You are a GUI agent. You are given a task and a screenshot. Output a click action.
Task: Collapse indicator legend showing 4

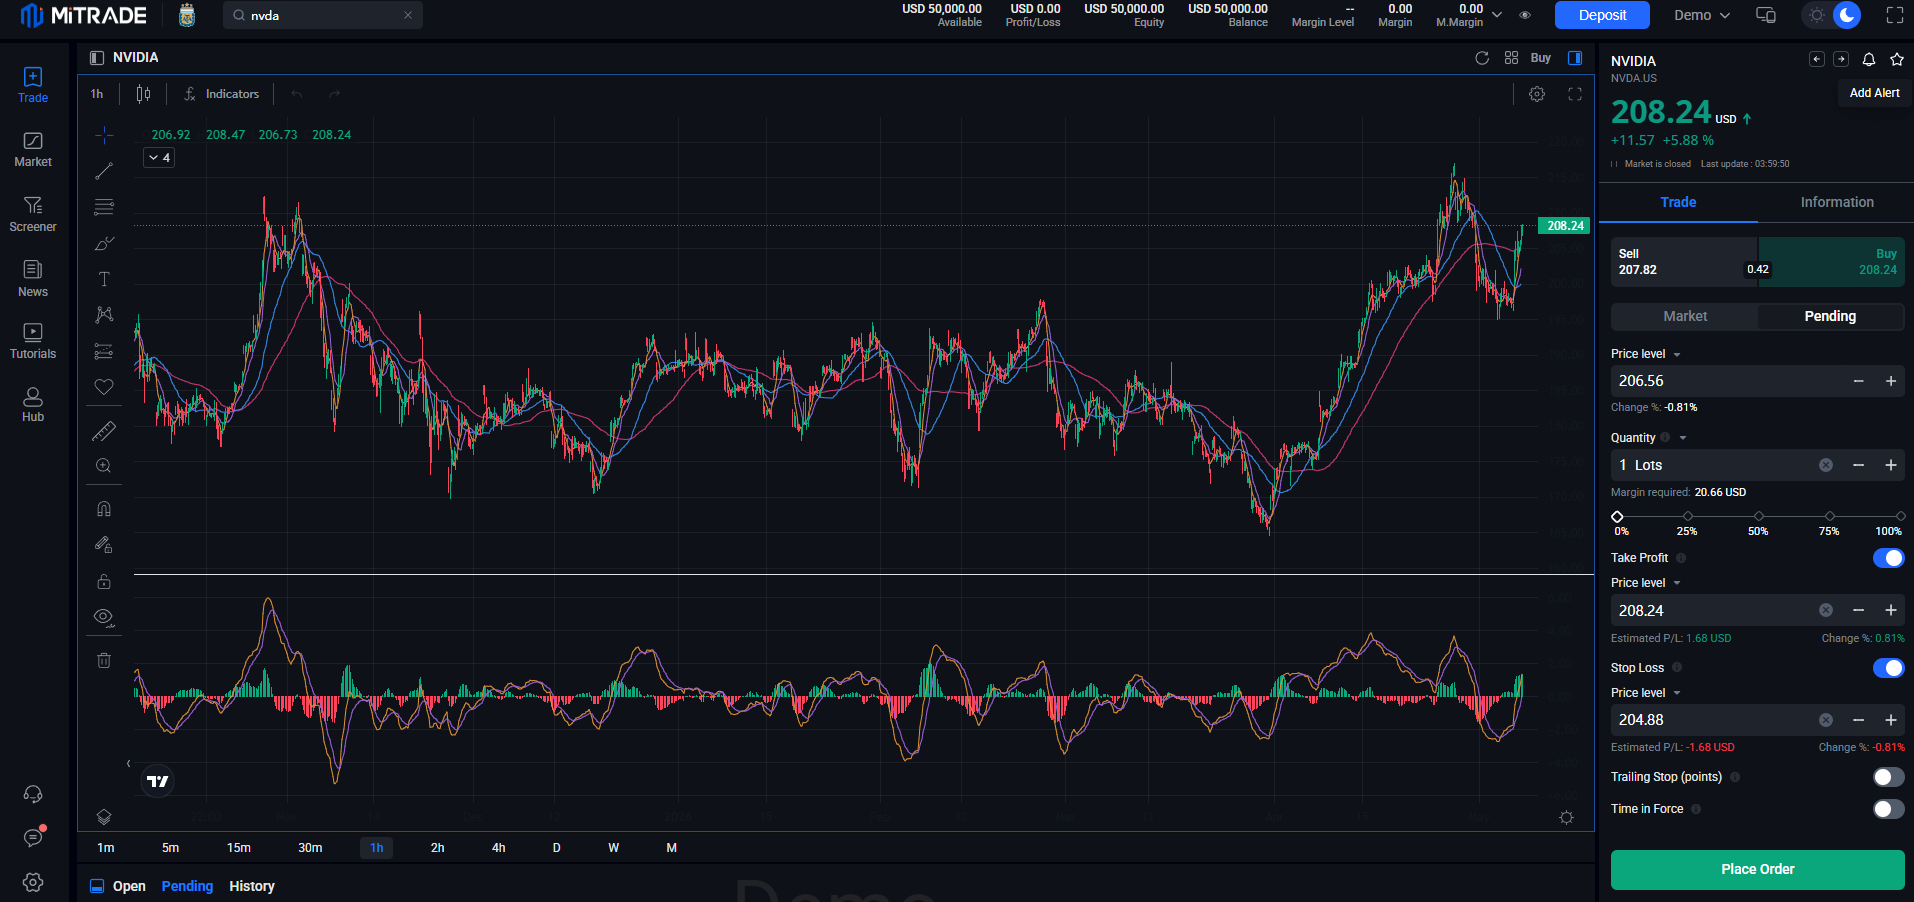click(159, 158)
